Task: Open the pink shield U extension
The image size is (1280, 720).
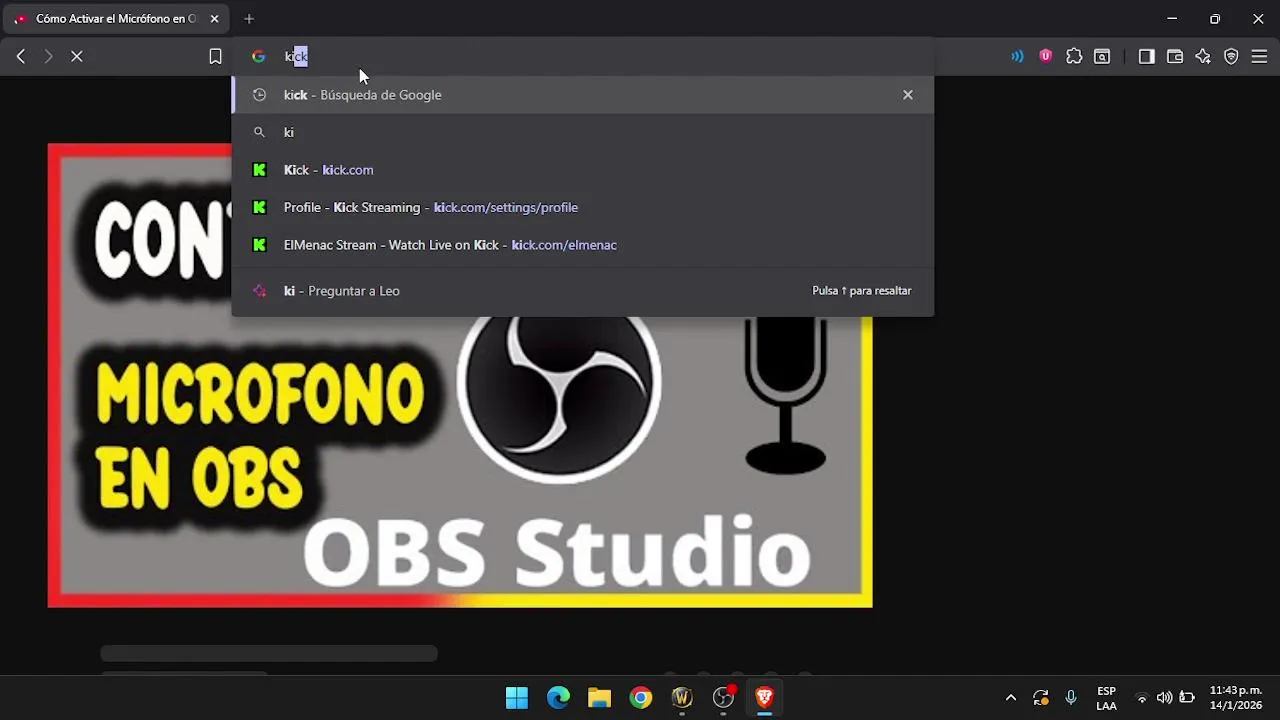Action: pos(1046,57)
